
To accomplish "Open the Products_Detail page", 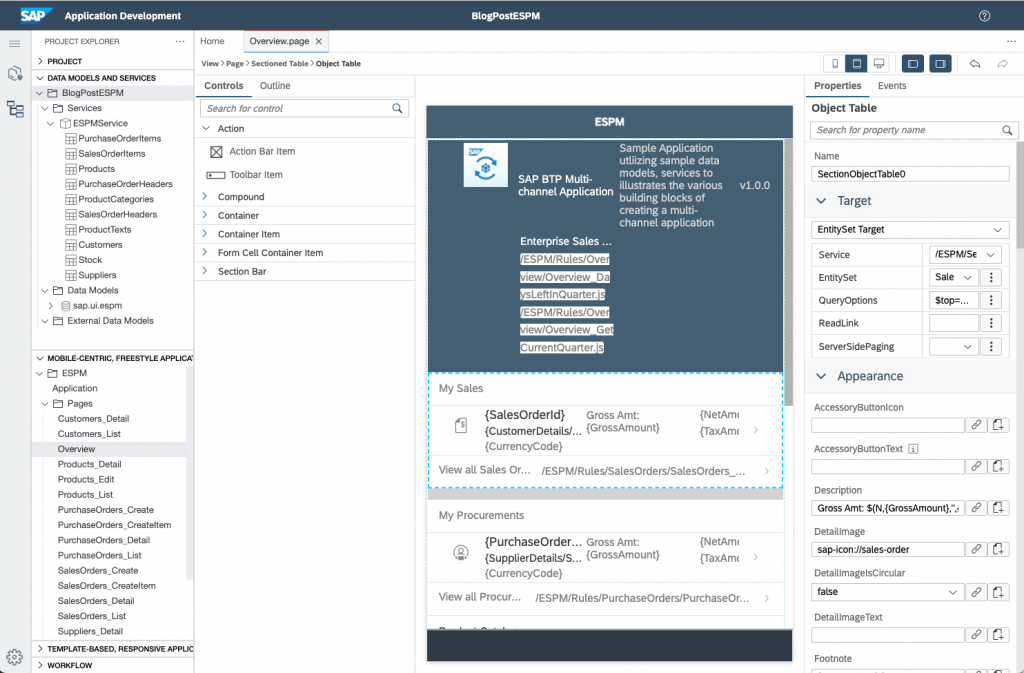I will (89, 464).
